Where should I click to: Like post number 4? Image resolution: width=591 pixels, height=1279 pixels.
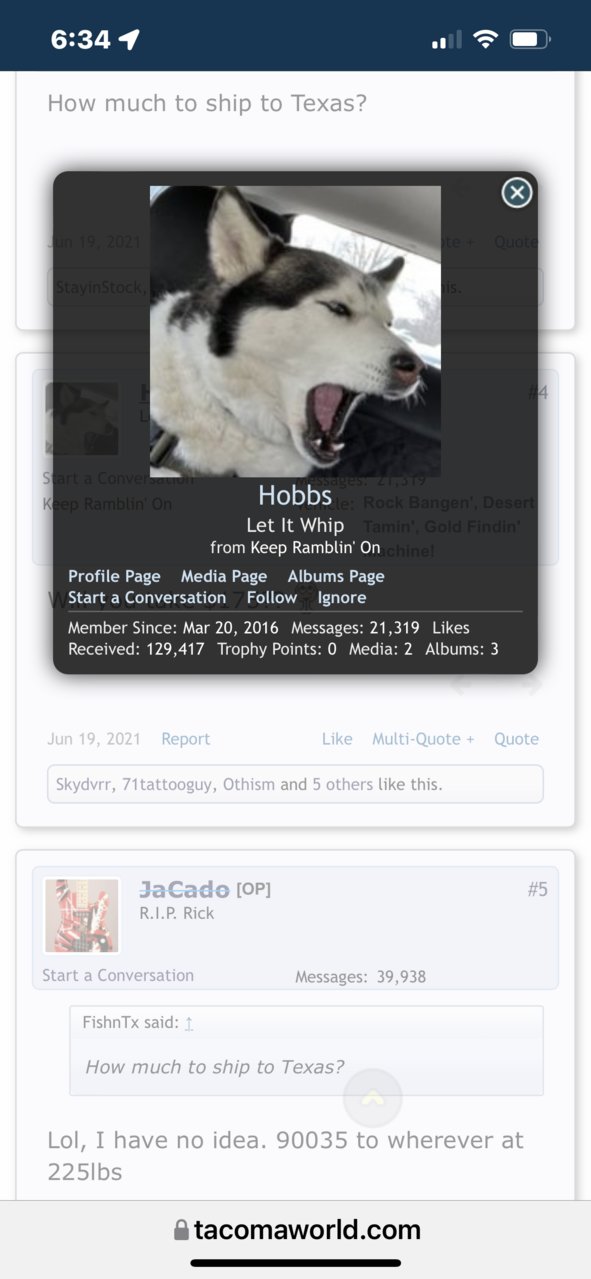[x=337, y=739]
